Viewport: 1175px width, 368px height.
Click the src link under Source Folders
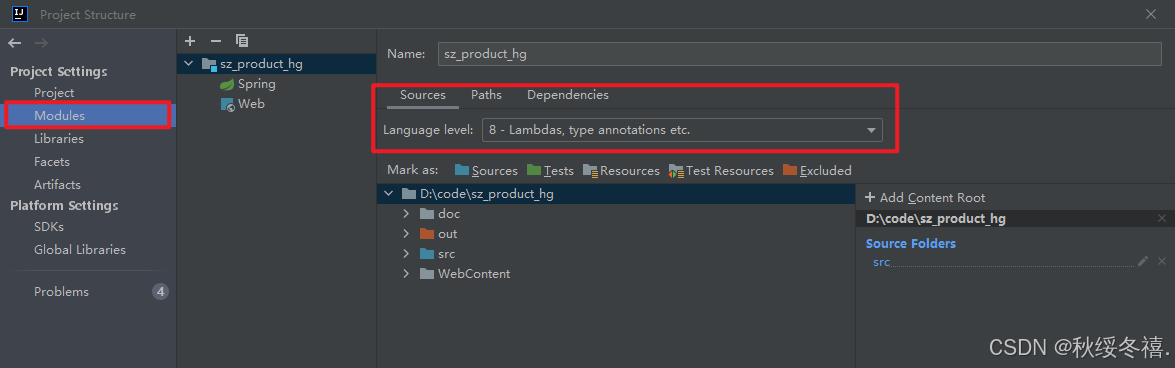(x=881, y=262)
